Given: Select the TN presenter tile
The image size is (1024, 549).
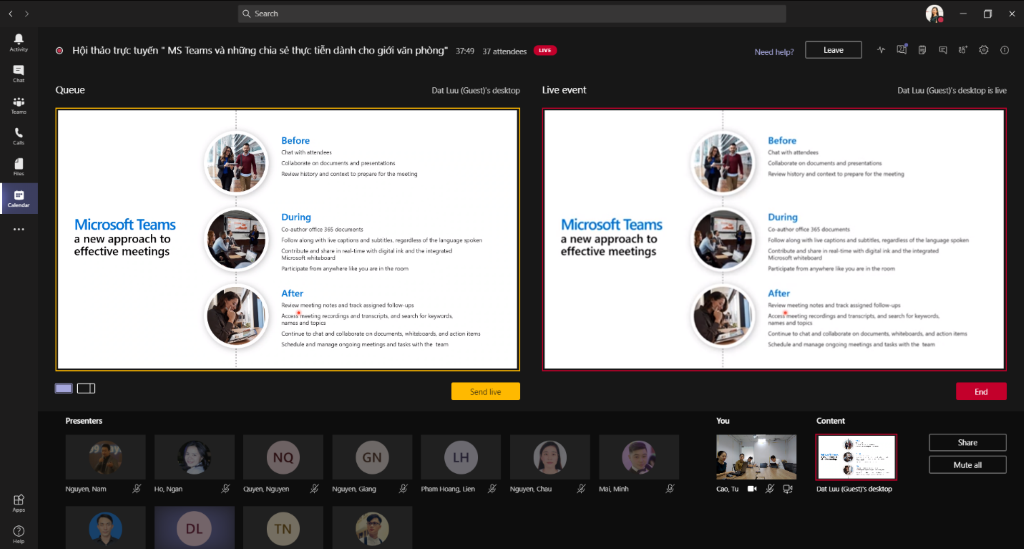Looking at the screenshot, I should 283,527.
